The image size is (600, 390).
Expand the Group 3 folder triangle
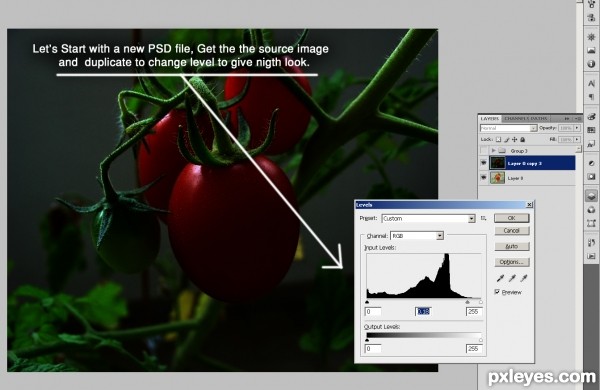pos(494,151)
